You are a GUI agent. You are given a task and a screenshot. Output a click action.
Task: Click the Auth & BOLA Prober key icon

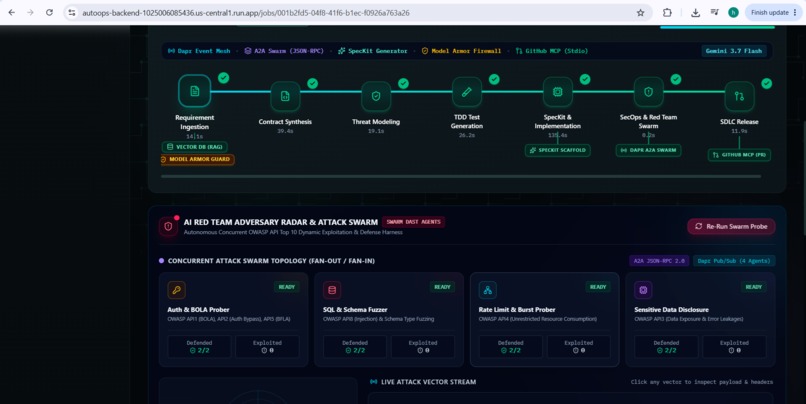[176, 290]
